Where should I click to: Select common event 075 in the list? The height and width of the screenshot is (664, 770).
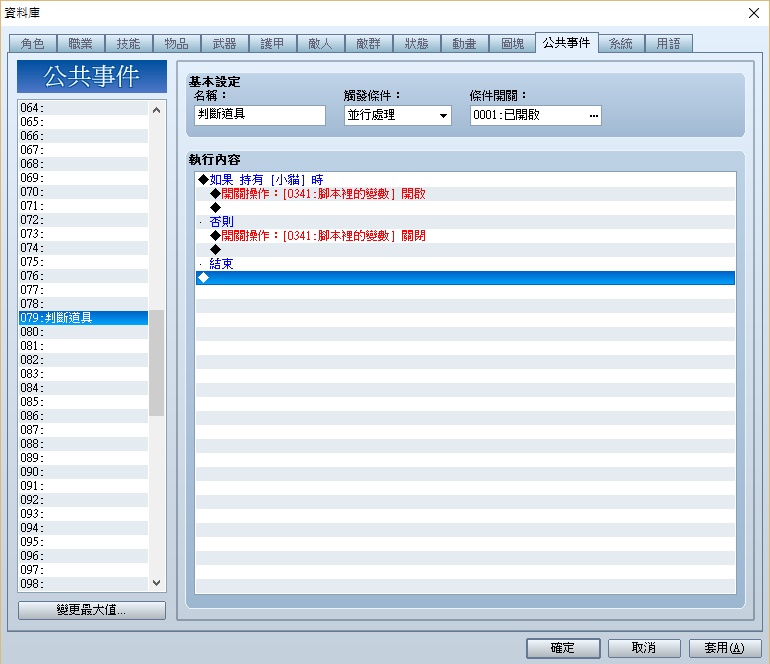83,262
